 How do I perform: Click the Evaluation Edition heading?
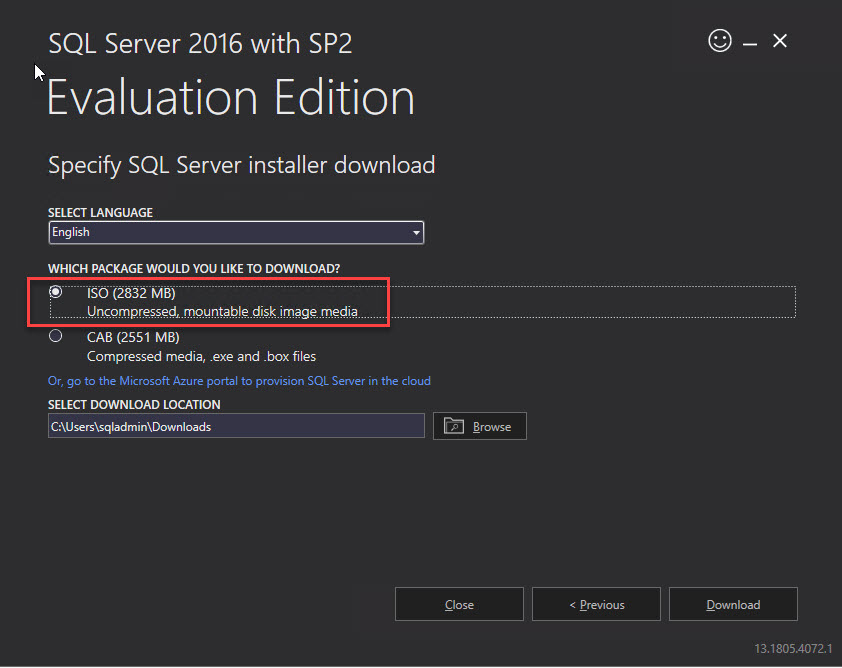coord(230,98)
